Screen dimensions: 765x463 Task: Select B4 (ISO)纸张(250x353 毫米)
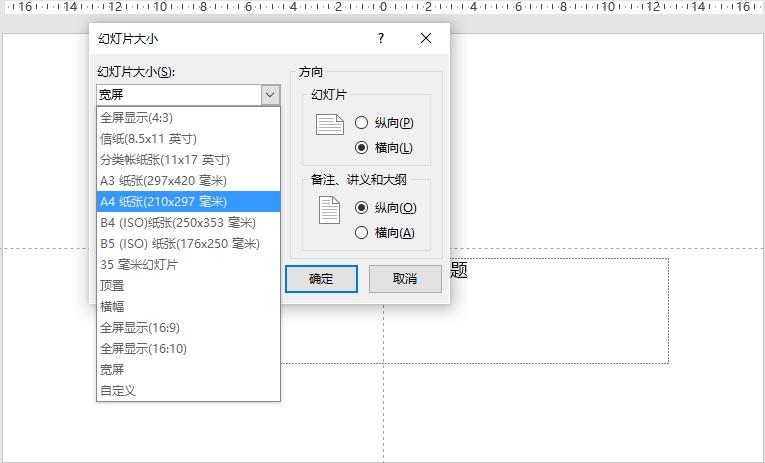tap(188, 222)
